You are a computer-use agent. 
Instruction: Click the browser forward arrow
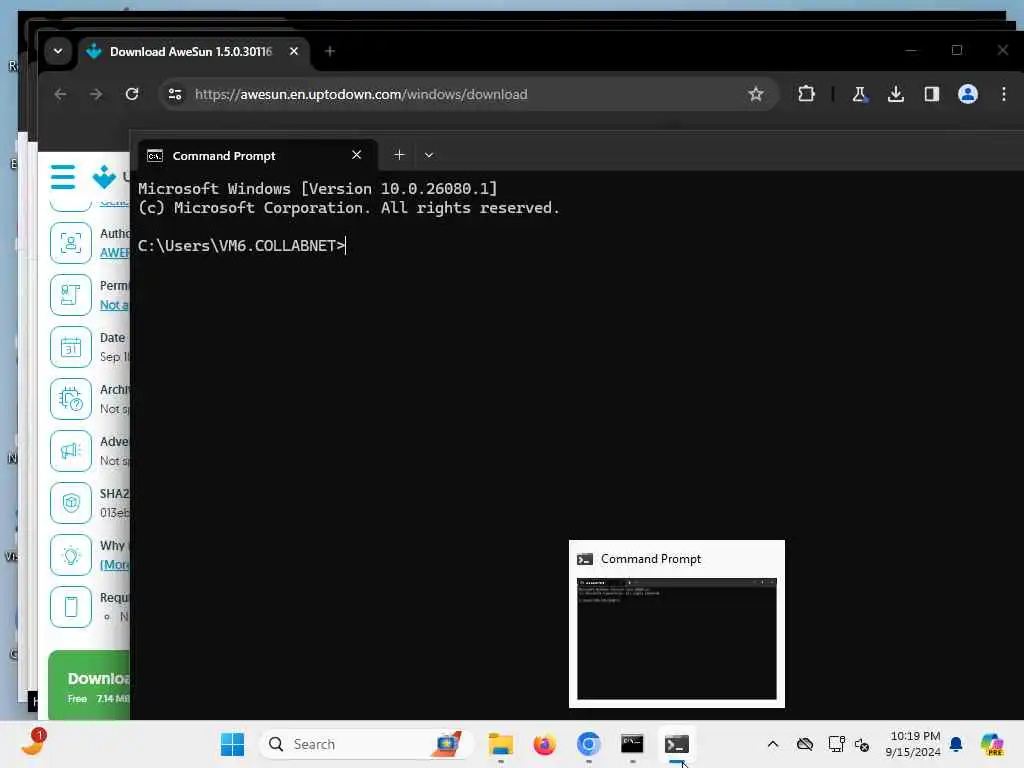coord(96,94)
